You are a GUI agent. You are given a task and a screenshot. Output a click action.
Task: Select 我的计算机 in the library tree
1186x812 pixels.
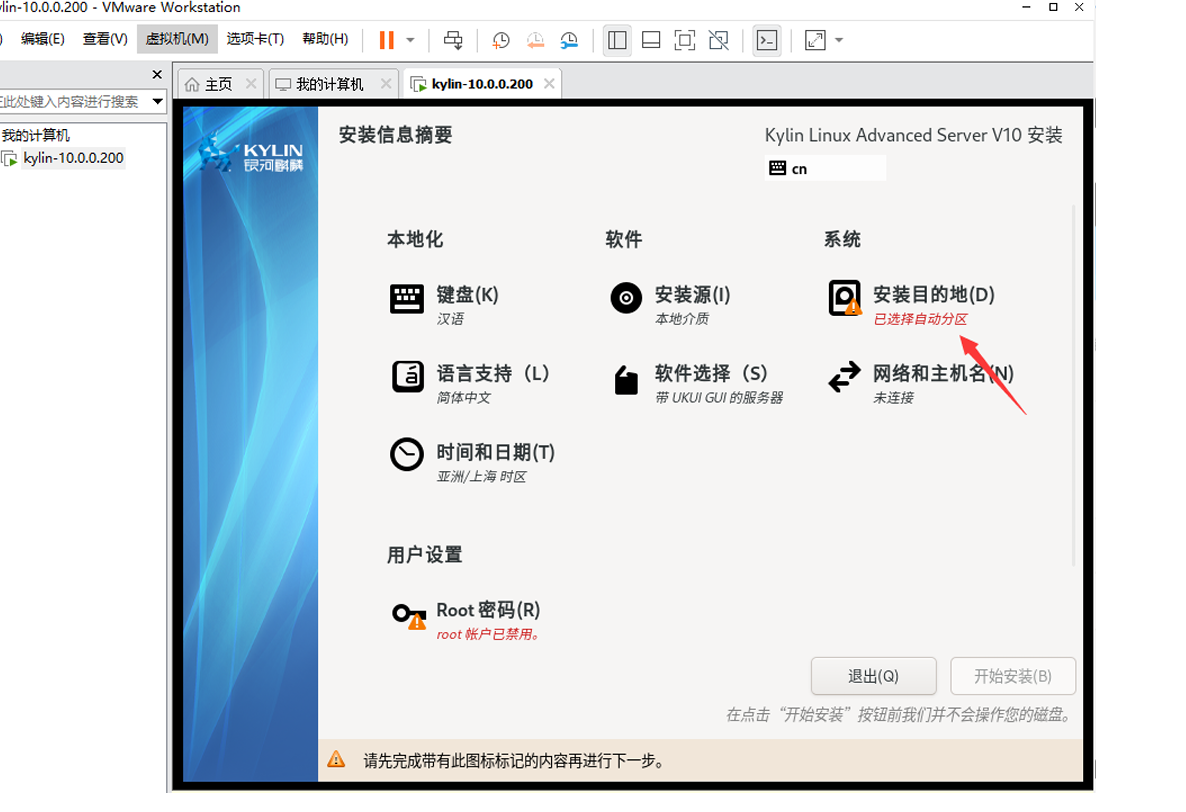pos(36,135)
